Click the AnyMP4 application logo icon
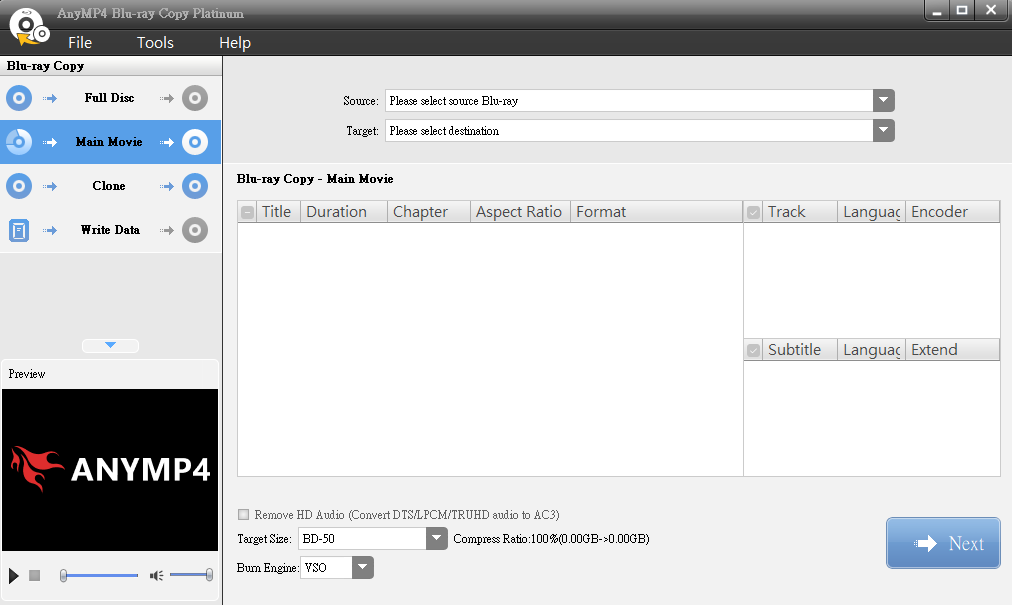 [30, 27]
